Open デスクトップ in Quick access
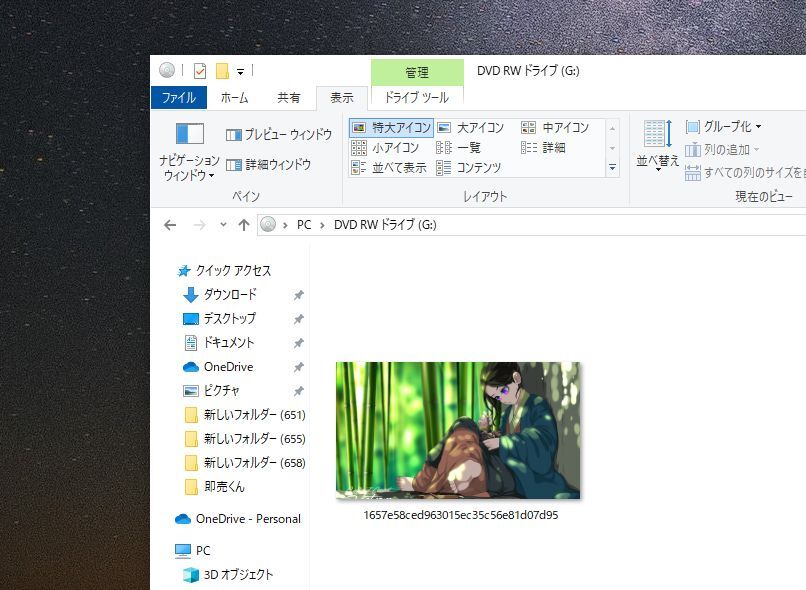 219,319
